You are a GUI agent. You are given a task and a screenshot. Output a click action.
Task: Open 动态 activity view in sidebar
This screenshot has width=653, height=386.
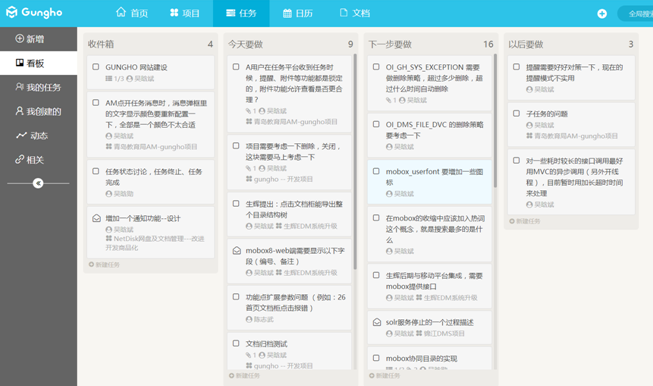32,135
